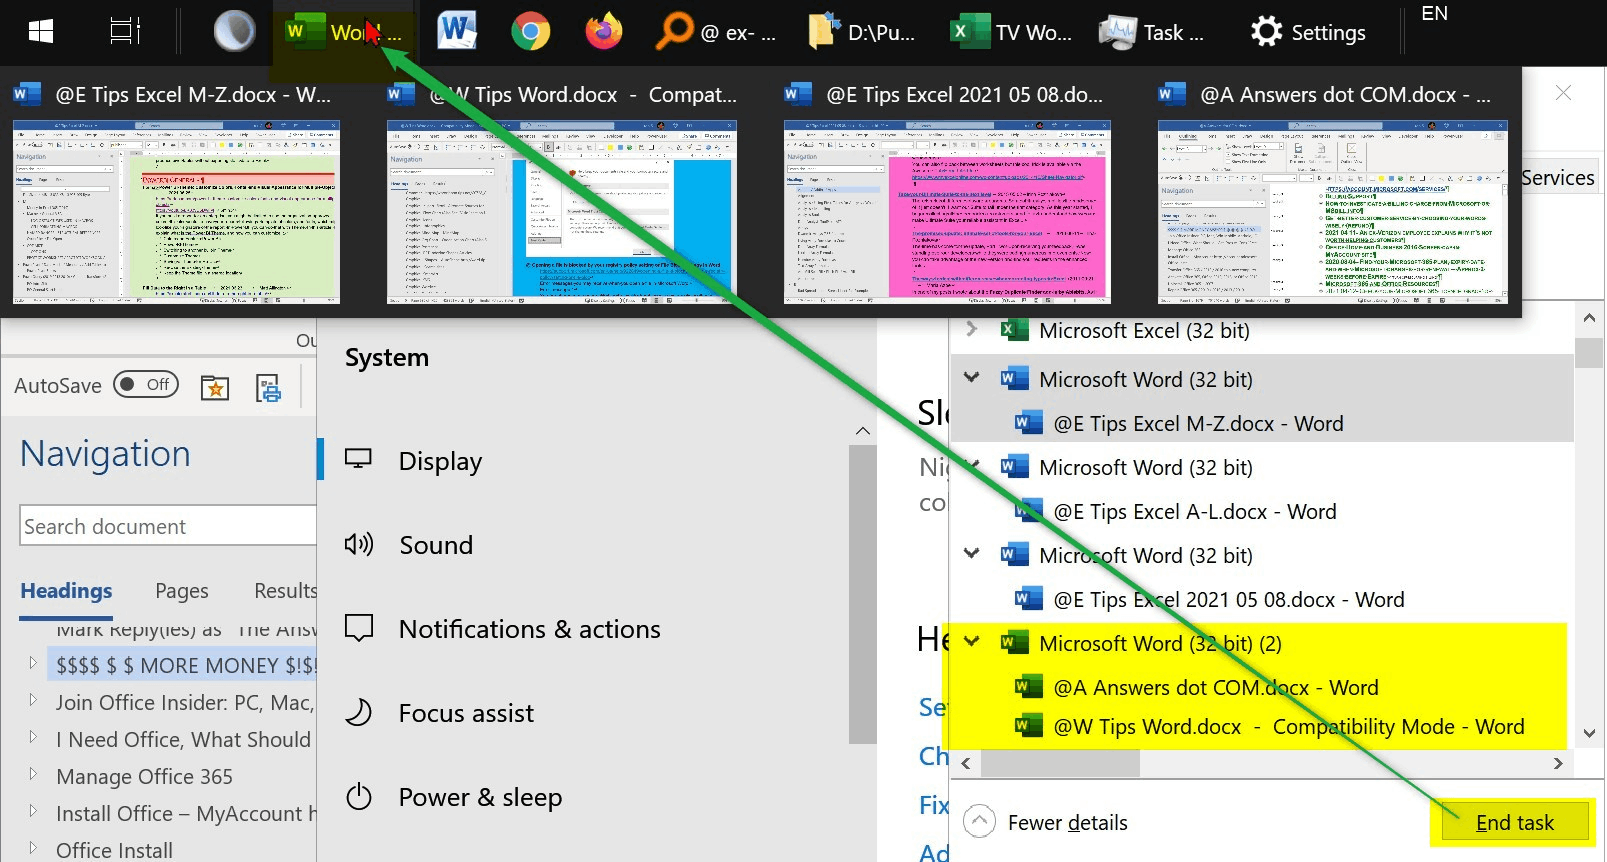Expand the Manage Office 365 heading
This screenshot has width=1607, height=862.
(33, 774)
